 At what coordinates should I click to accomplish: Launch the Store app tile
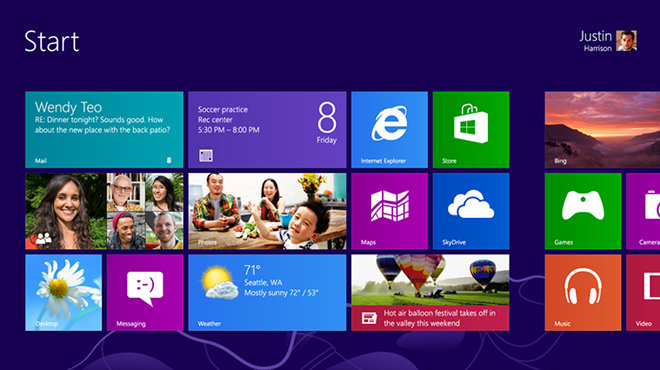tap(471, 130)
